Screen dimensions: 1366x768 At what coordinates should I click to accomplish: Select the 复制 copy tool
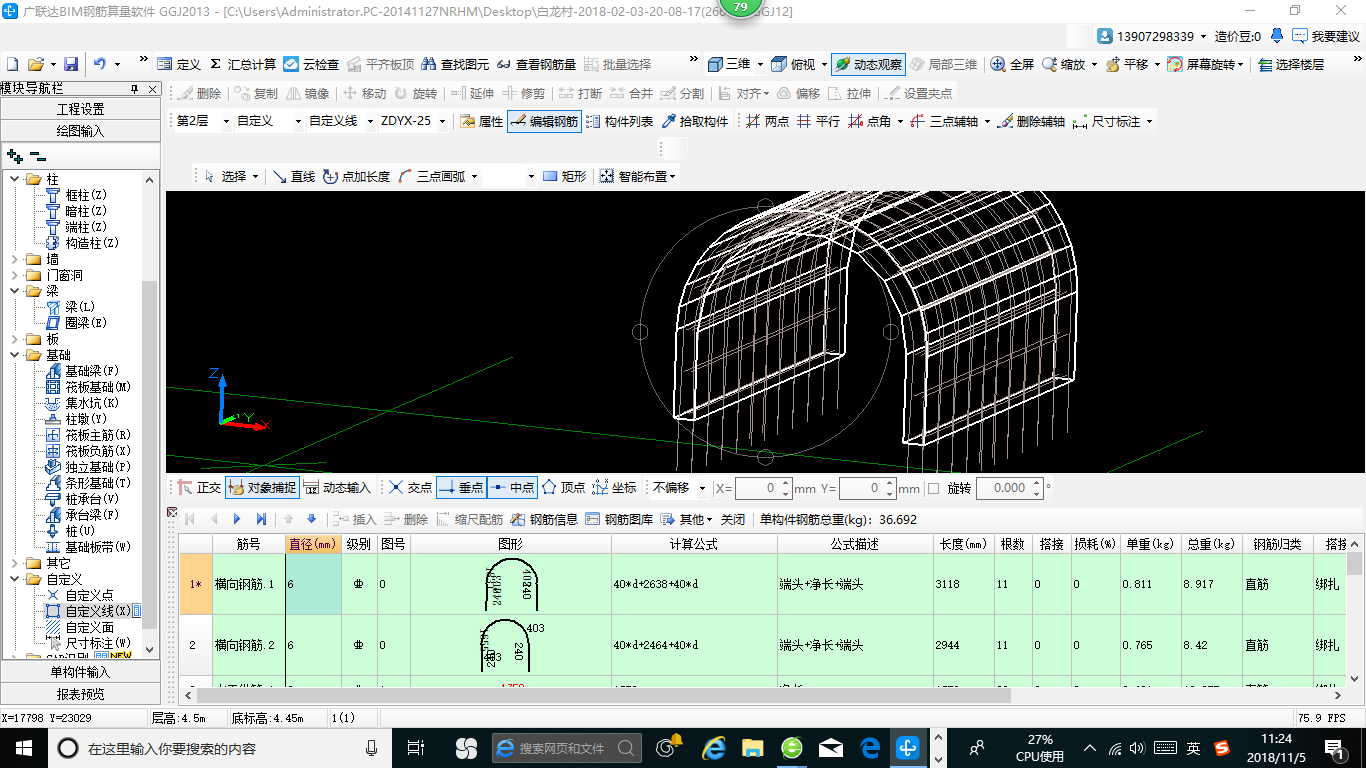point(256,93)
